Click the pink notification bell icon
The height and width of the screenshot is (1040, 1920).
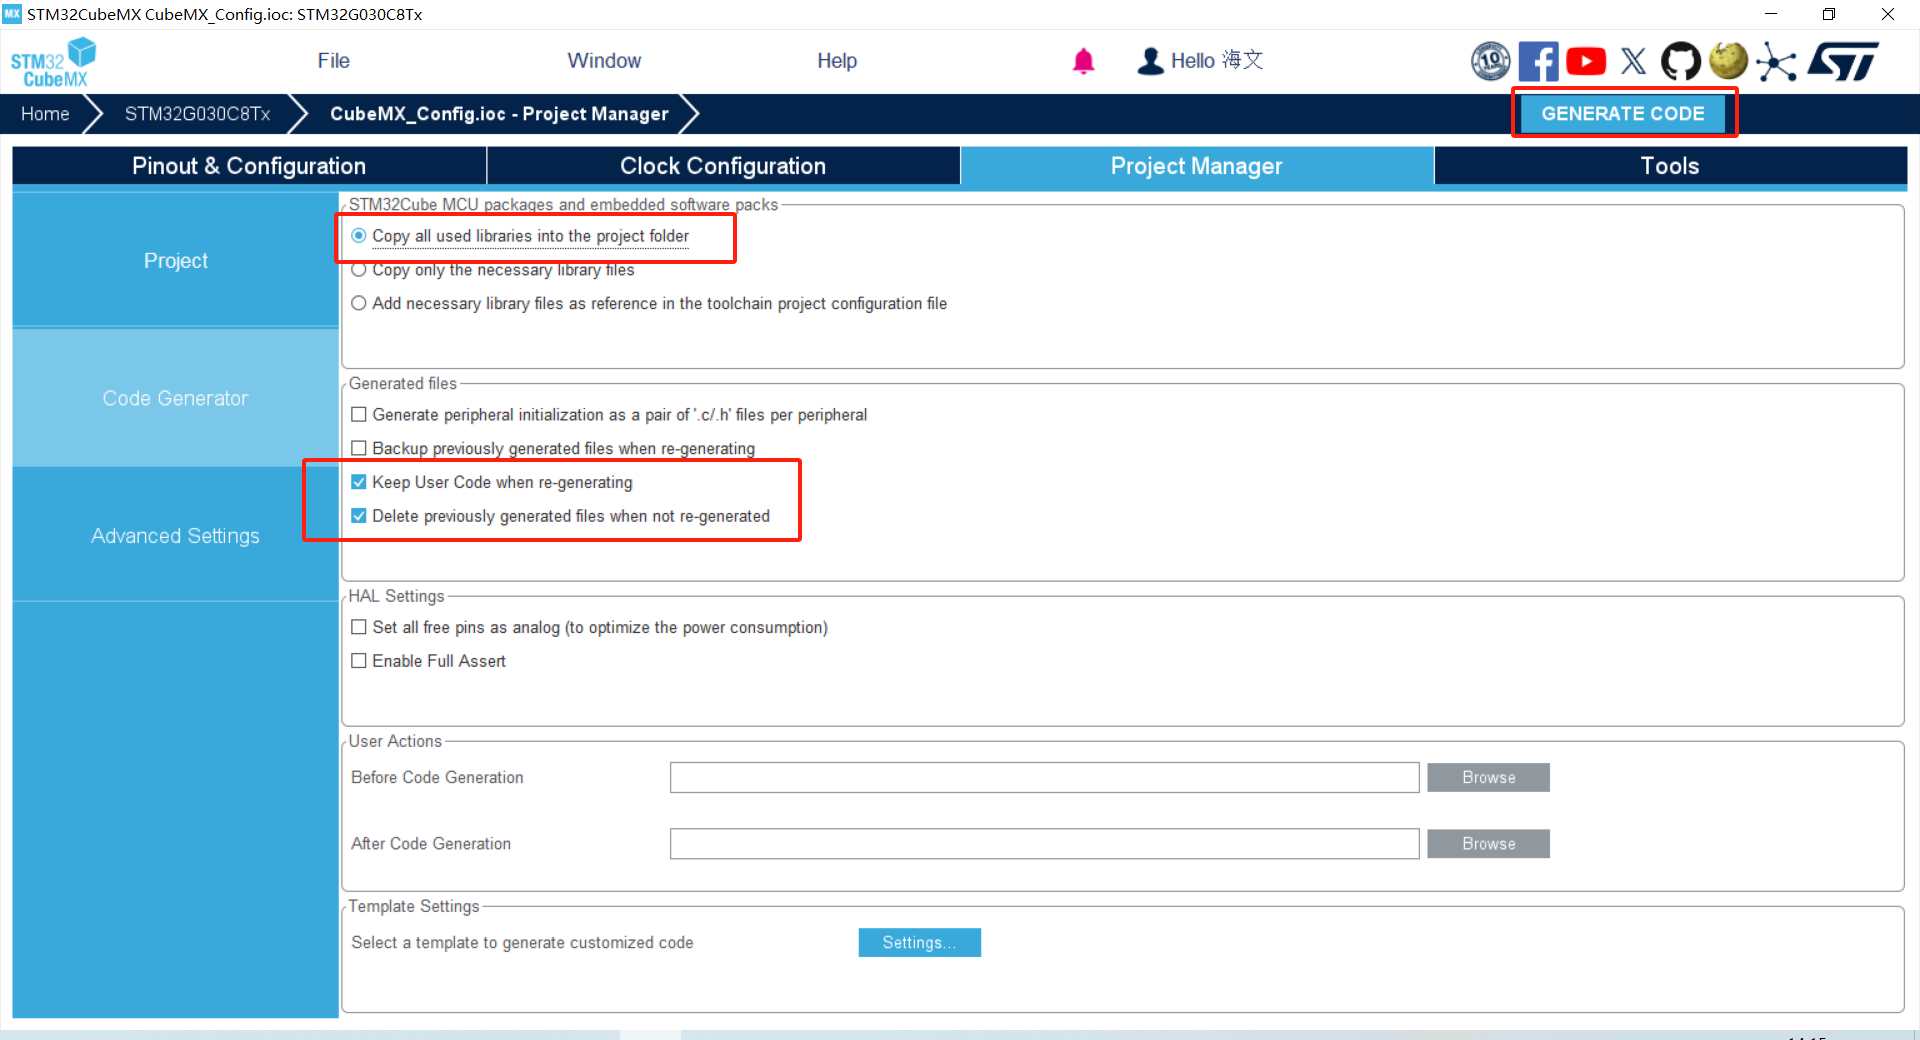(x=1083, y=62)
